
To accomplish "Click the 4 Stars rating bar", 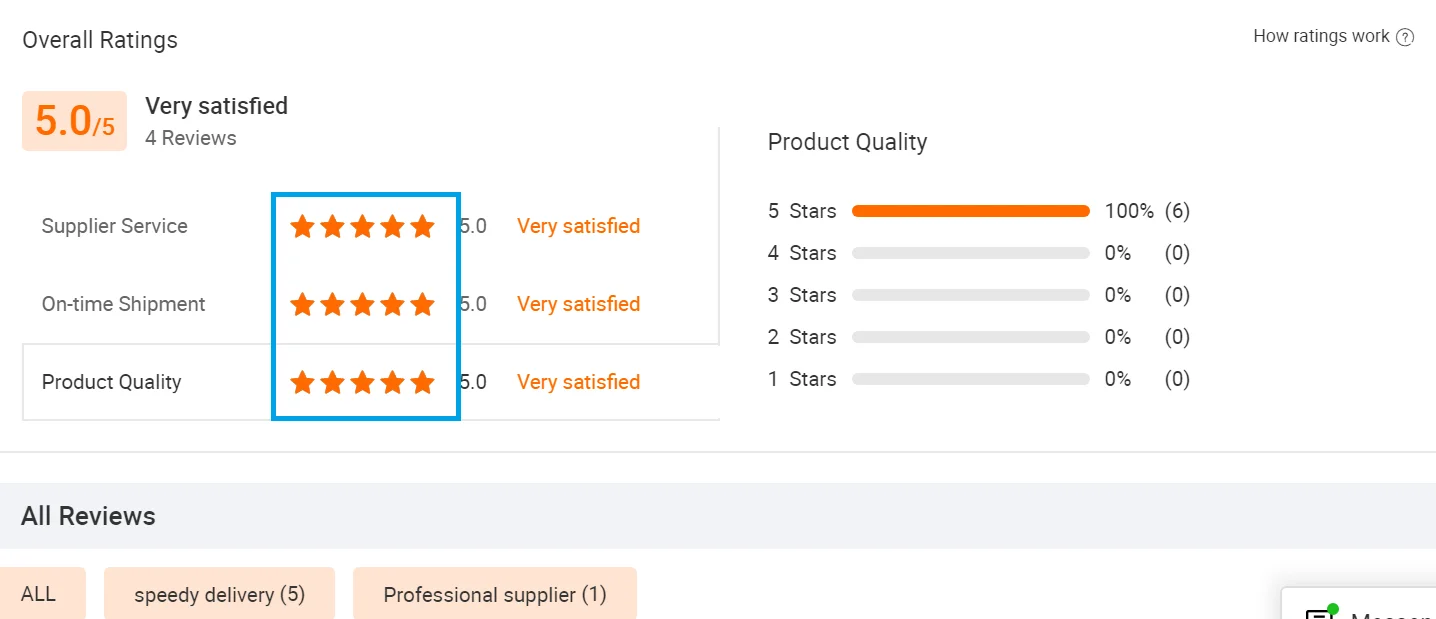I will pos(970,254).
